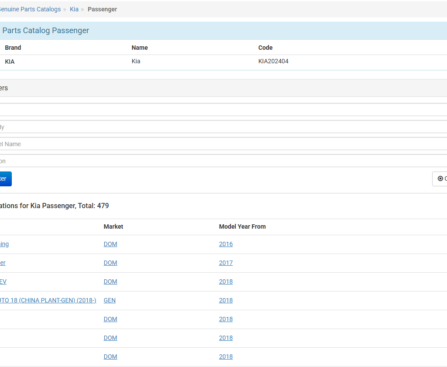
Task: Open the GEN market link
Action: [110, 300]
